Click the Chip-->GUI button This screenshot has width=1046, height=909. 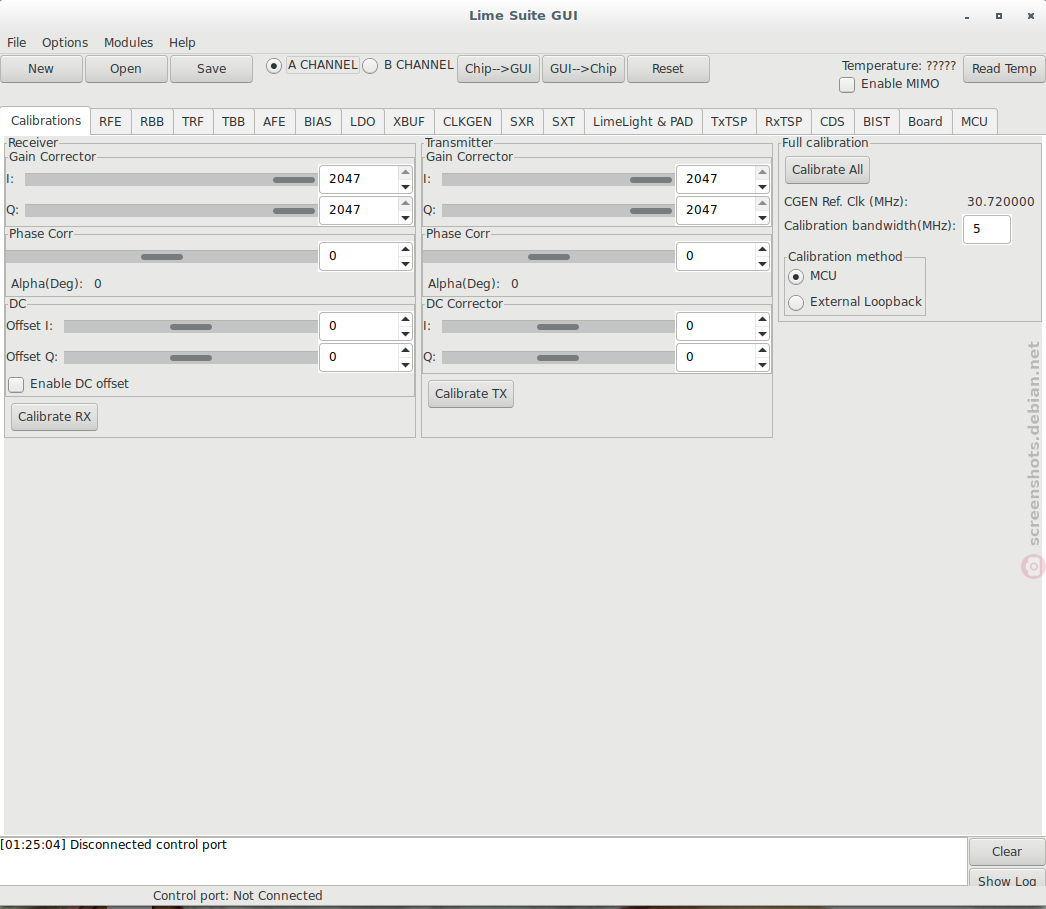498,69
